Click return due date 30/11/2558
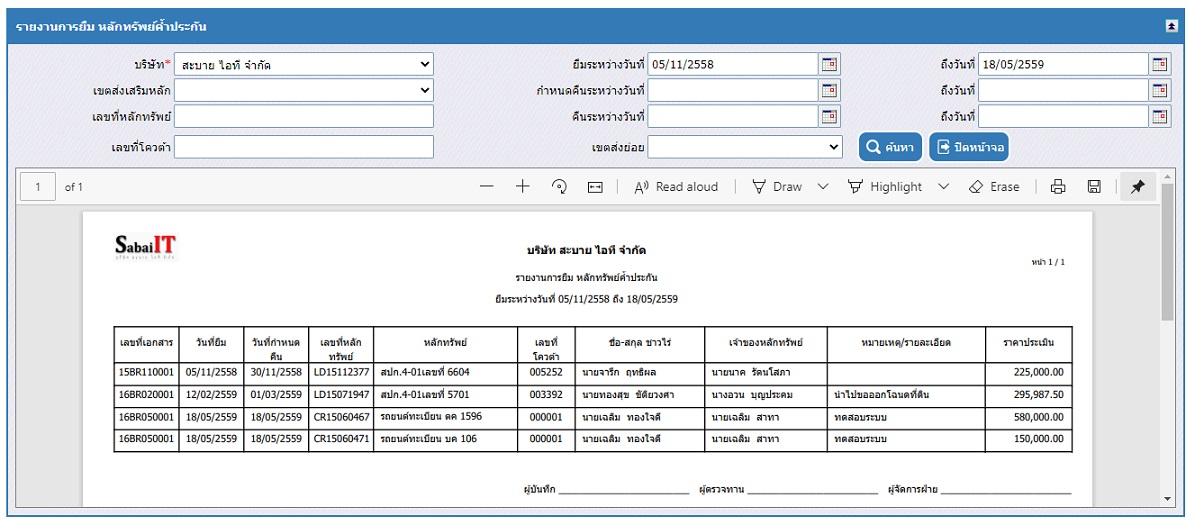This screenshot has width=1195, height=525. pyautogui.click(x=276, y=373)
